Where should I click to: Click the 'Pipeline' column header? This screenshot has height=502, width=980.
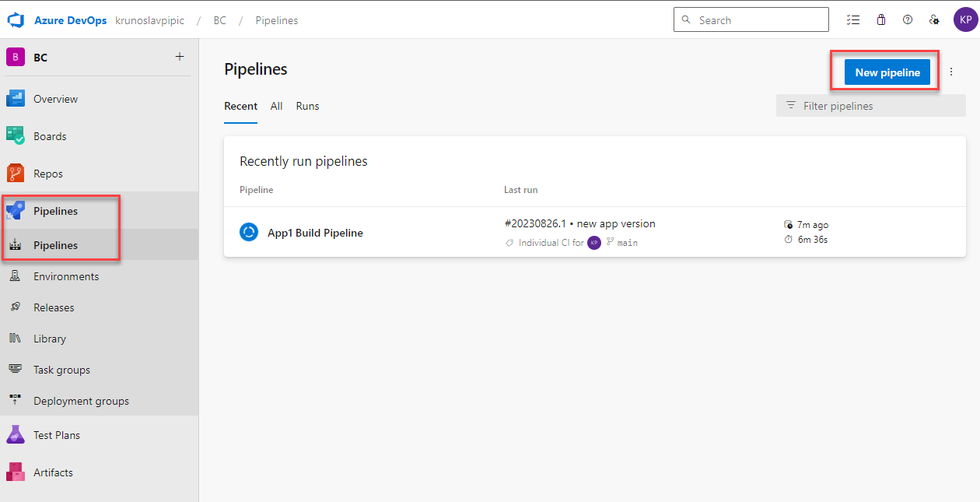(256, 189)
